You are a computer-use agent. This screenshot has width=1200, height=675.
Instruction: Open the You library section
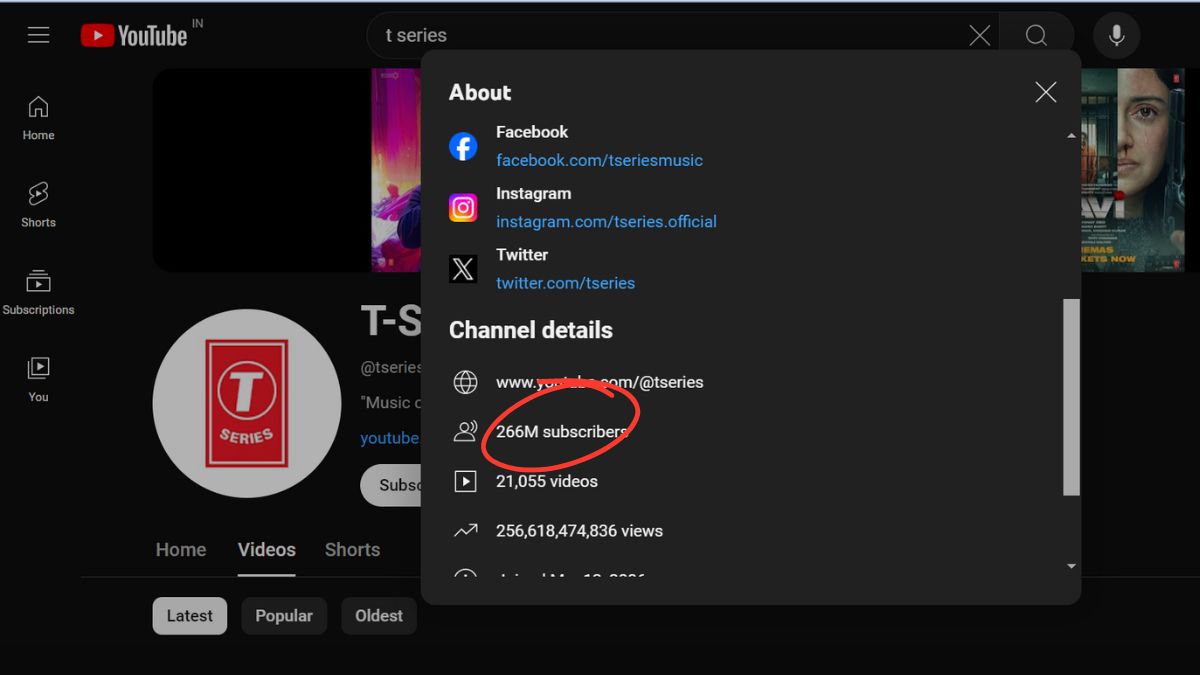[38, 379]
